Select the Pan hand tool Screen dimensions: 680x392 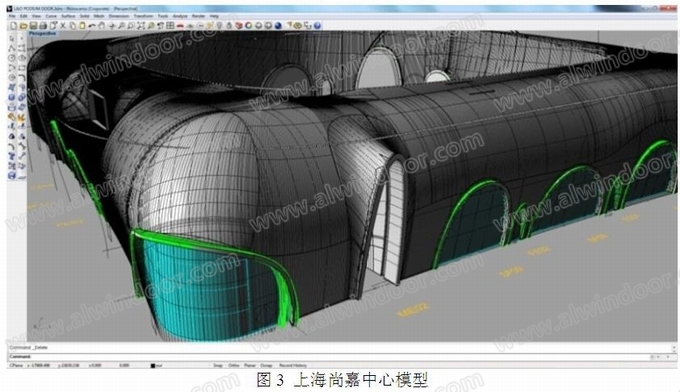(101, 26)
